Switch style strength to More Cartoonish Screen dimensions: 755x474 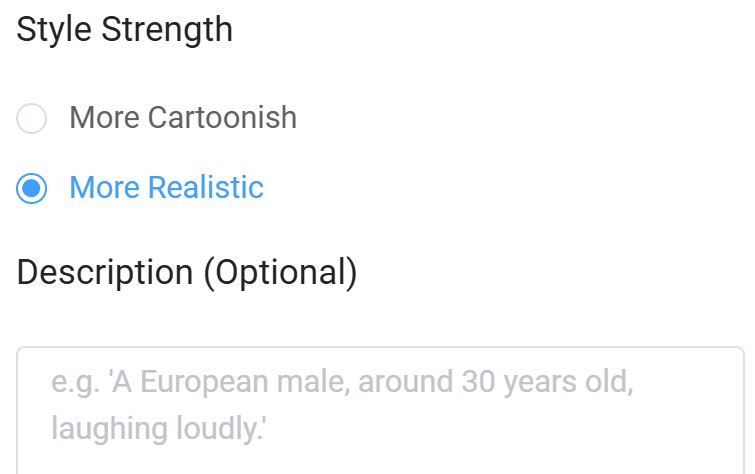pyautogui.click(x=32, y=118)
